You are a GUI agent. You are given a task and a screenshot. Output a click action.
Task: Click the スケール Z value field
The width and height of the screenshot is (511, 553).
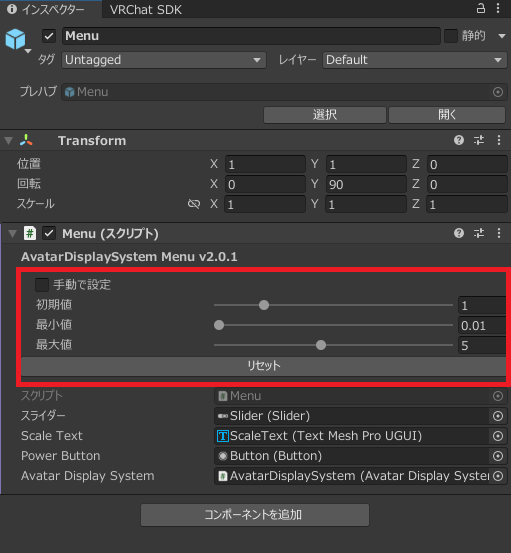tap(467, 204)
